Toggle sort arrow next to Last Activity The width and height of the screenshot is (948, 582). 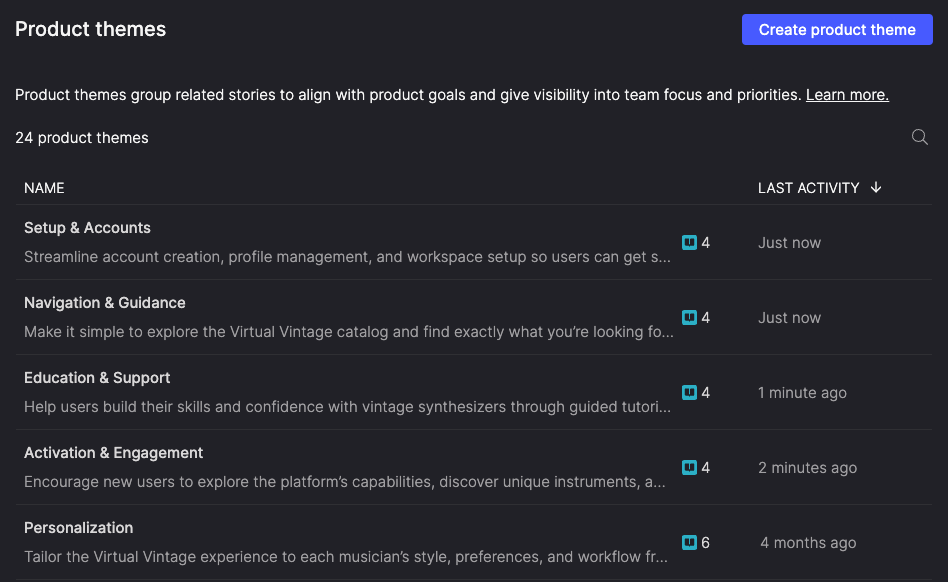(x=876, y=187)
